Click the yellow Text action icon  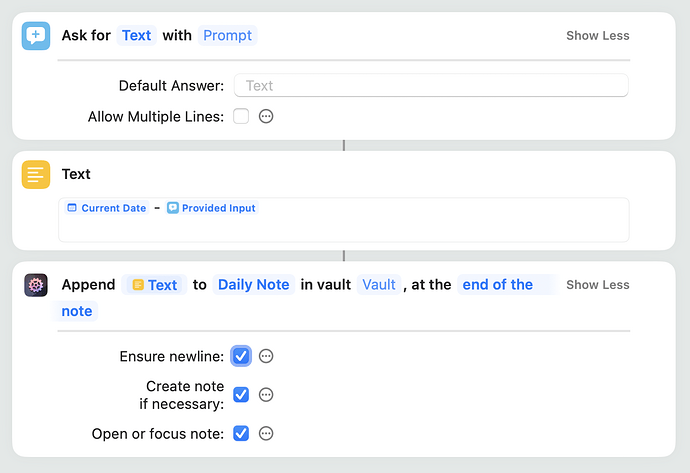coord(36,174)
